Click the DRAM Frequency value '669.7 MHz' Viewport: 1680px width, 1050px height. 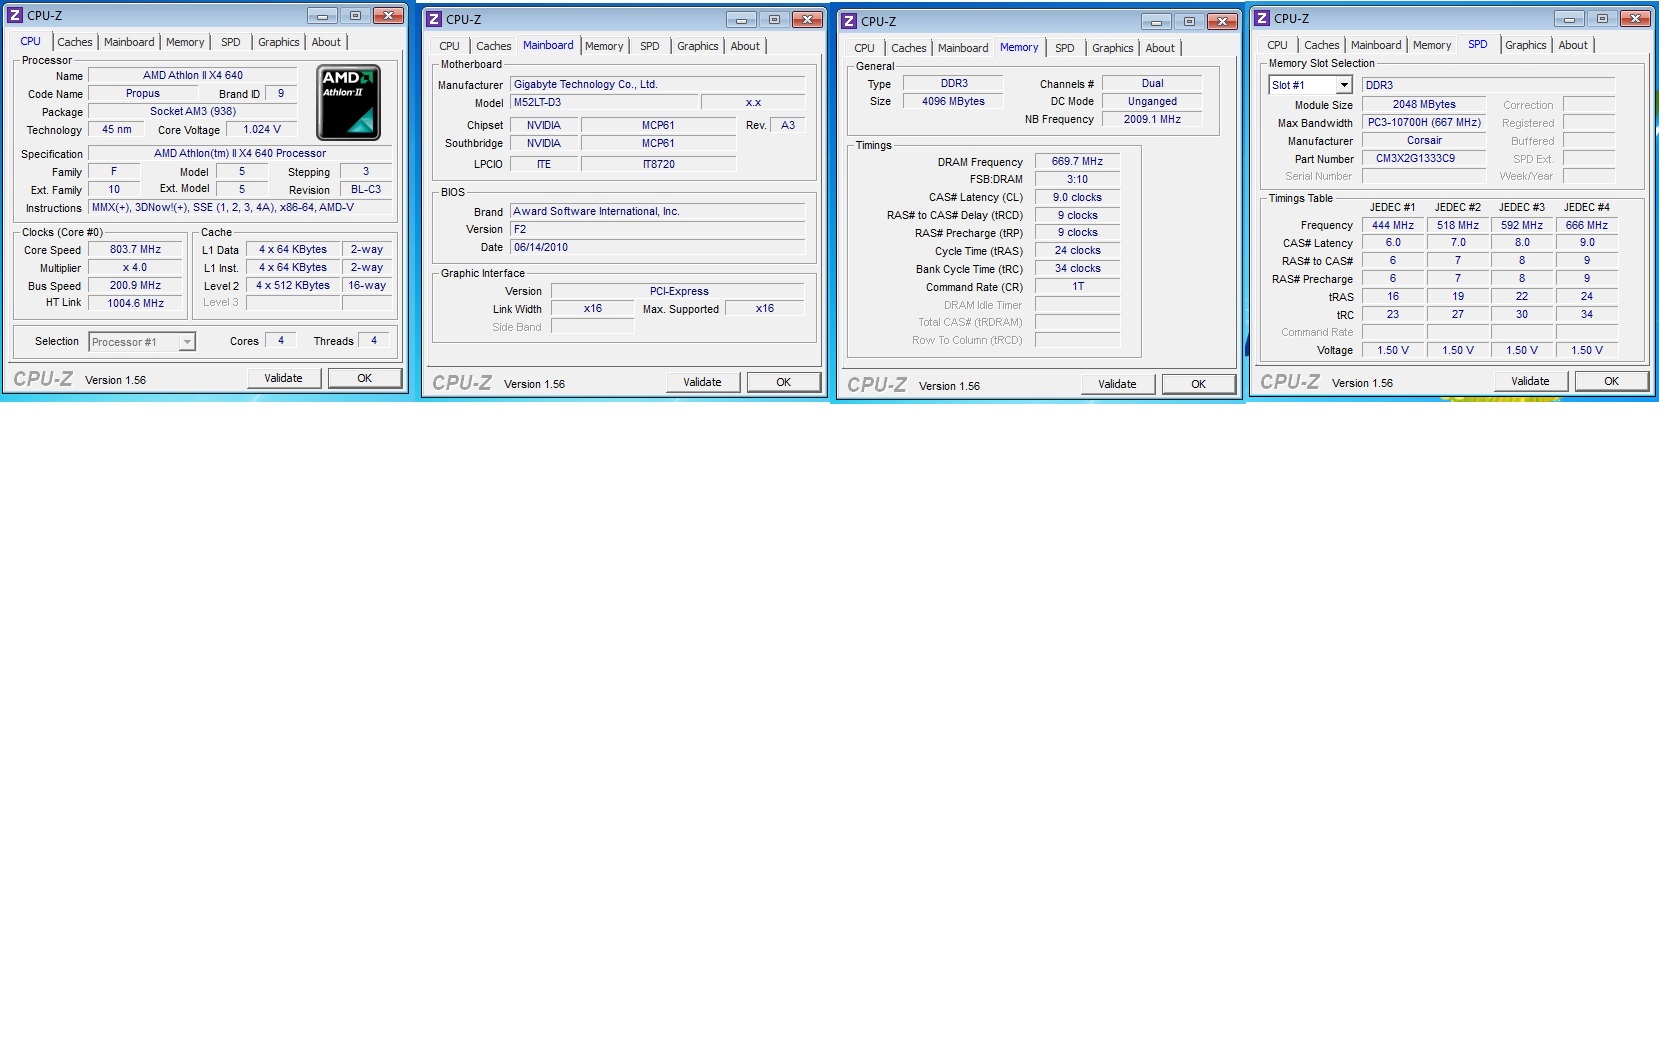(x=1077, y=161)
